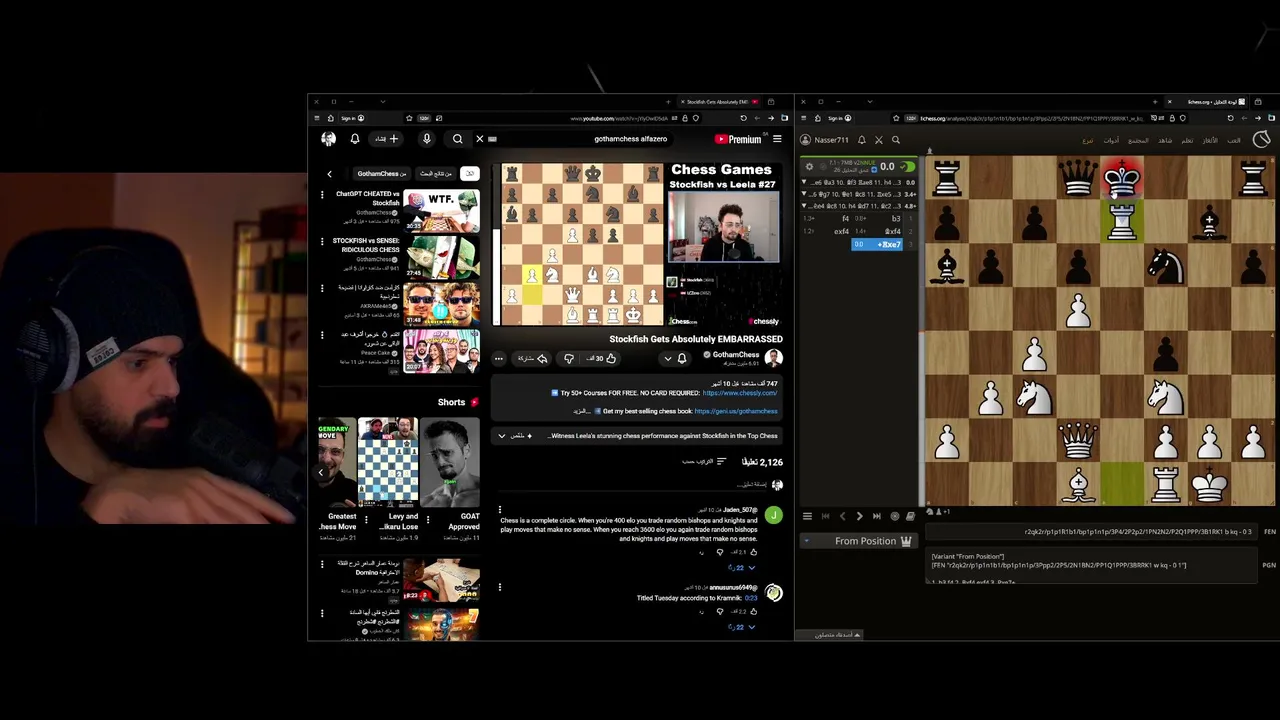
Task: Open the Lichess analysis hamburger menu
Action: coord(807,516)
